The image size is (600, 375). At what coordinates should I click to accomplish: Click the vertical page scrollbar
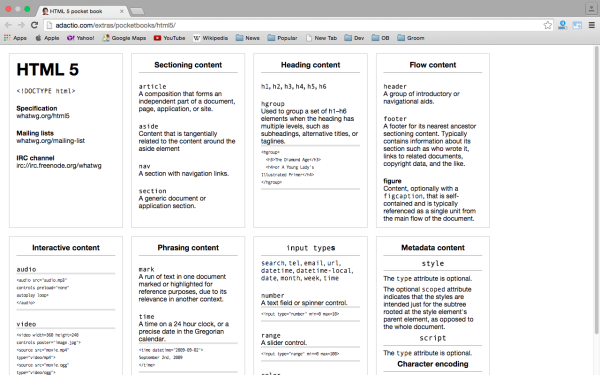coord(596,189)
